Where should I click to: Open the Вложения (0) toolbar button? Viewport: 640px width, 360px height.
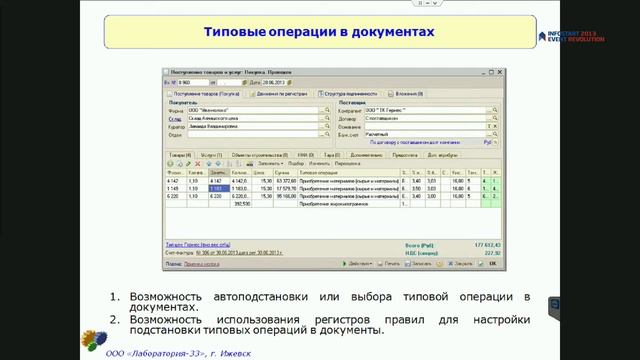[x=405, y=94]
